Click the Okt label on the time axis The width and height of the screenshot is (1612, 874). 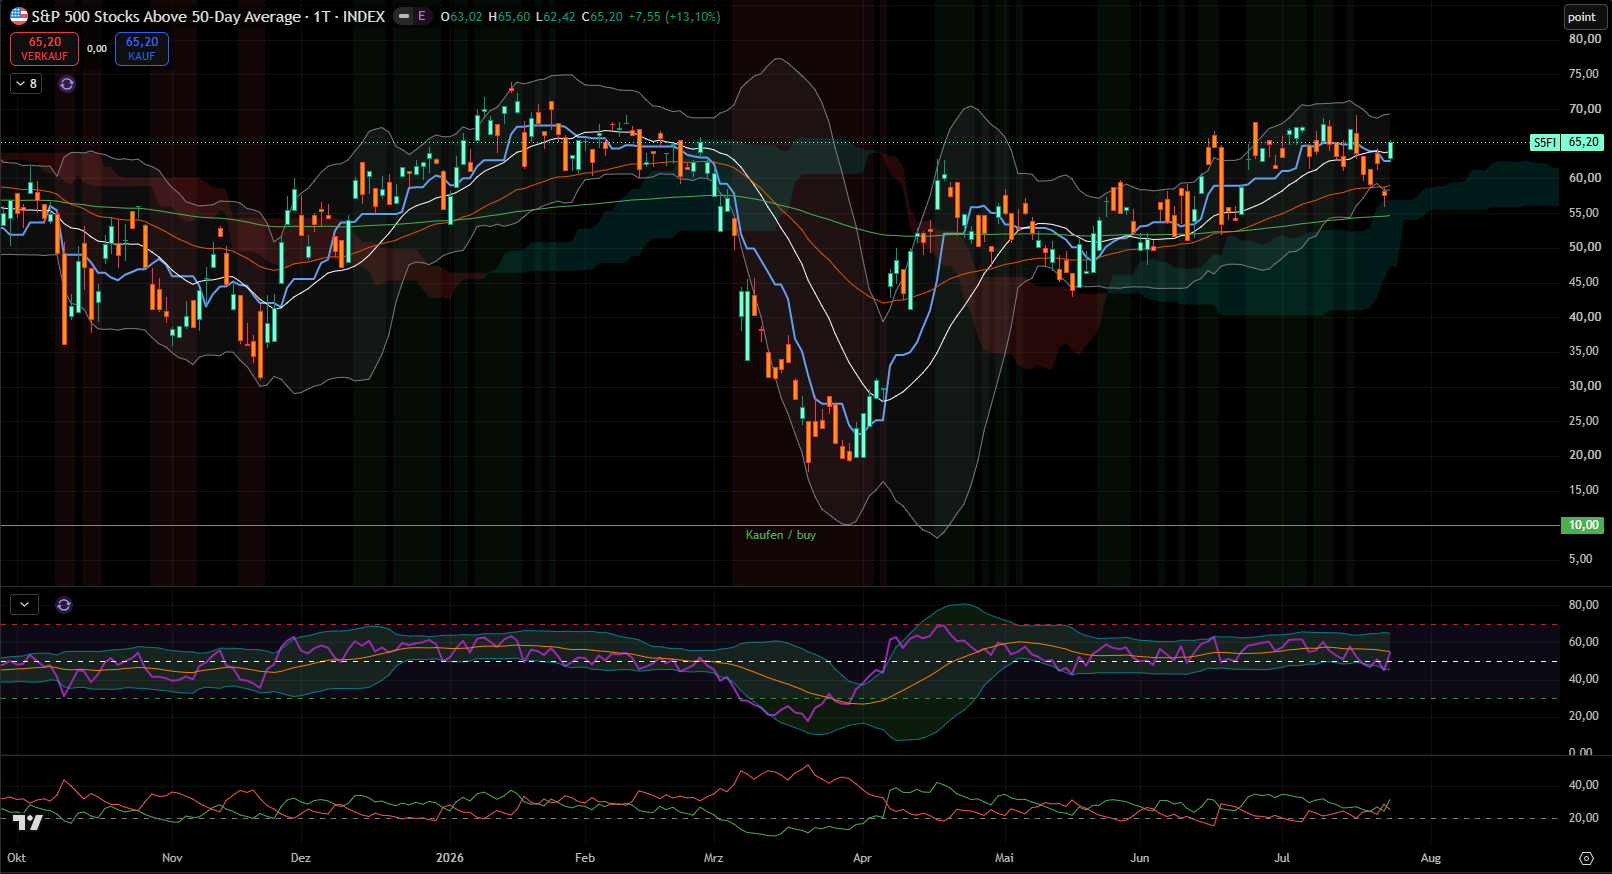[17, 858]
